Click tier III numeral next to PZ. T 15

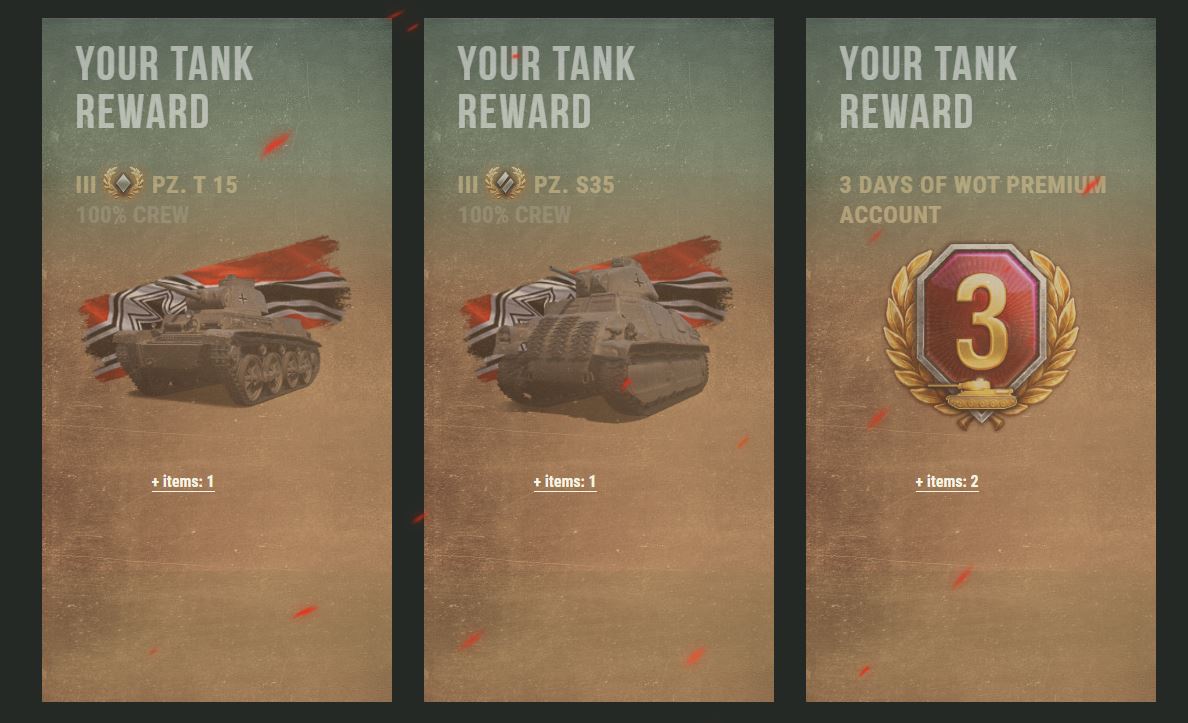pyautogui.click(x=86, y=185)
